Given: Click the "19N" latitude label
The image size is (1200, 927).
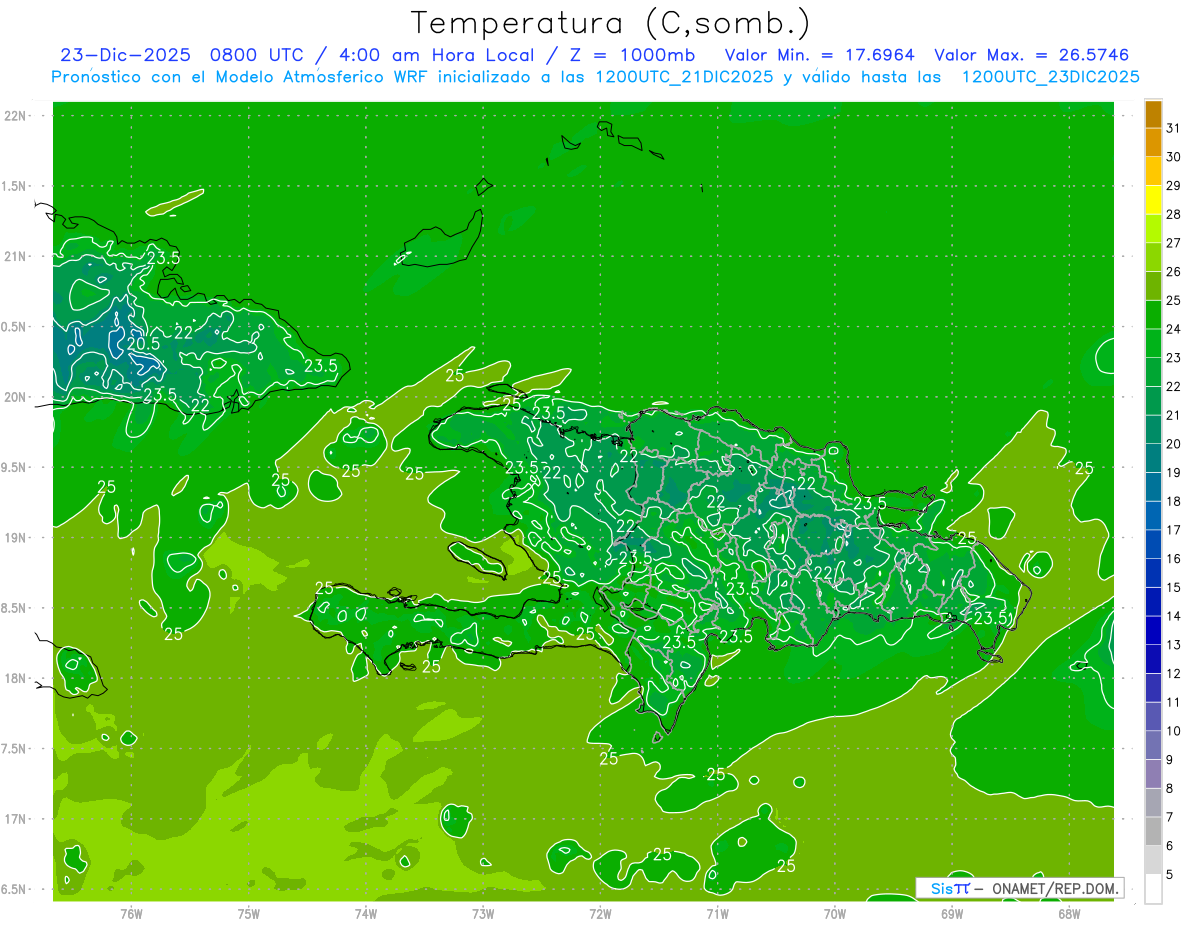Looking at the screenshot, I should (x=15, y=537).
